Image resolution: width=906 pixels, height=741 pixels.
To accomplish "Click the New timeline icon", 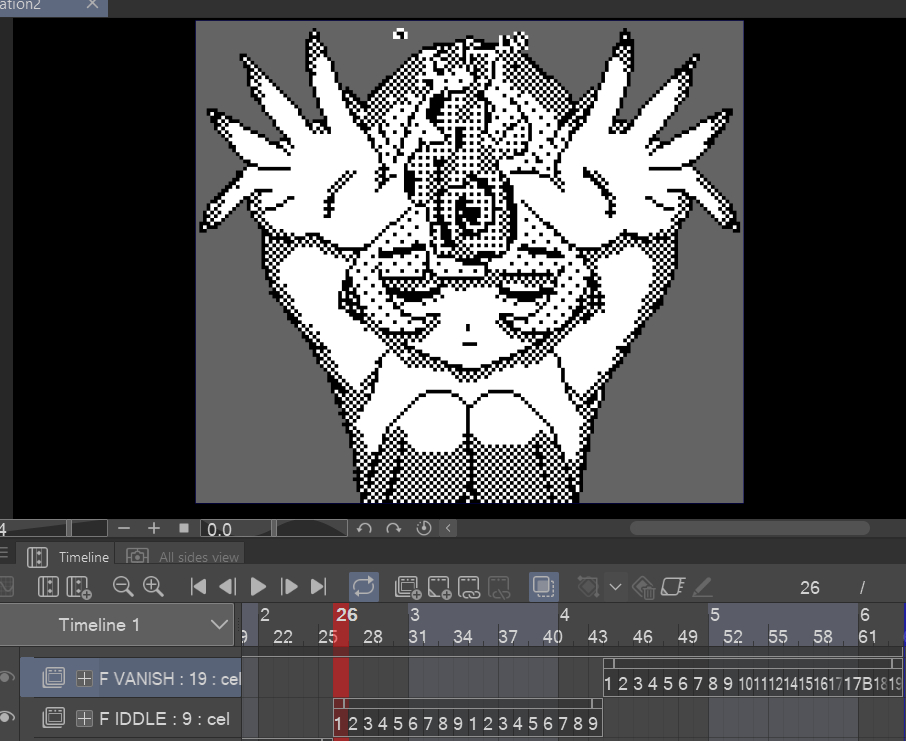I will [47, 587].
